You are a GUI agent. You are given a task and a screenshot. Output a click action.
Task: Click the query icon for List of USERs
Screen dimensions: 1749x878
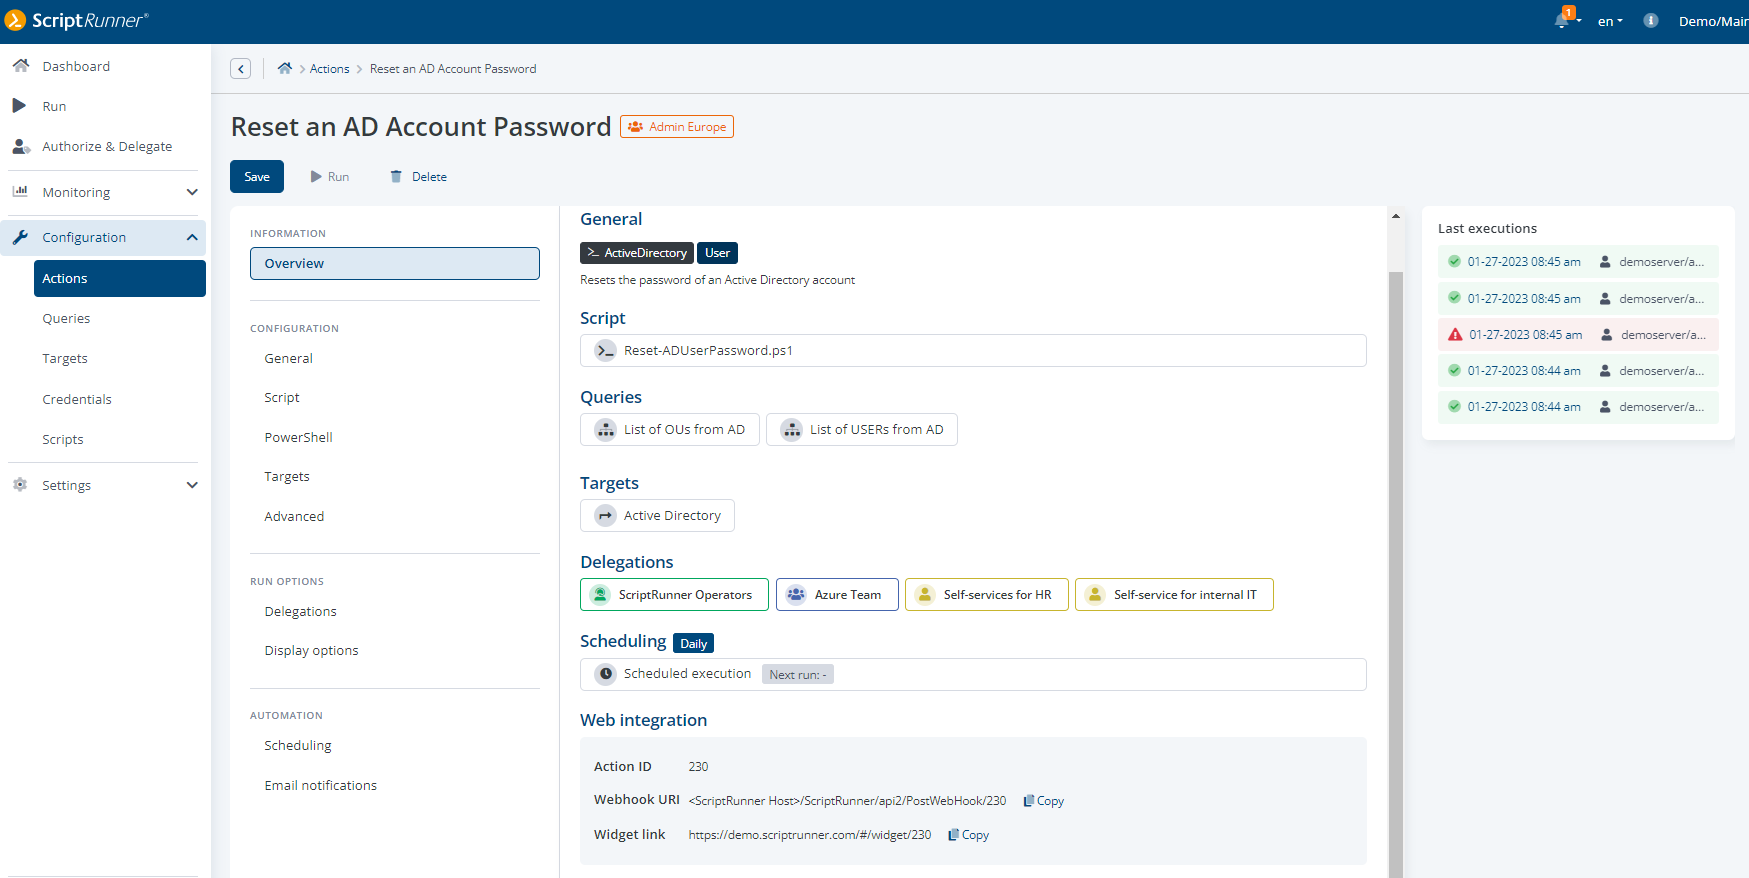791,430
